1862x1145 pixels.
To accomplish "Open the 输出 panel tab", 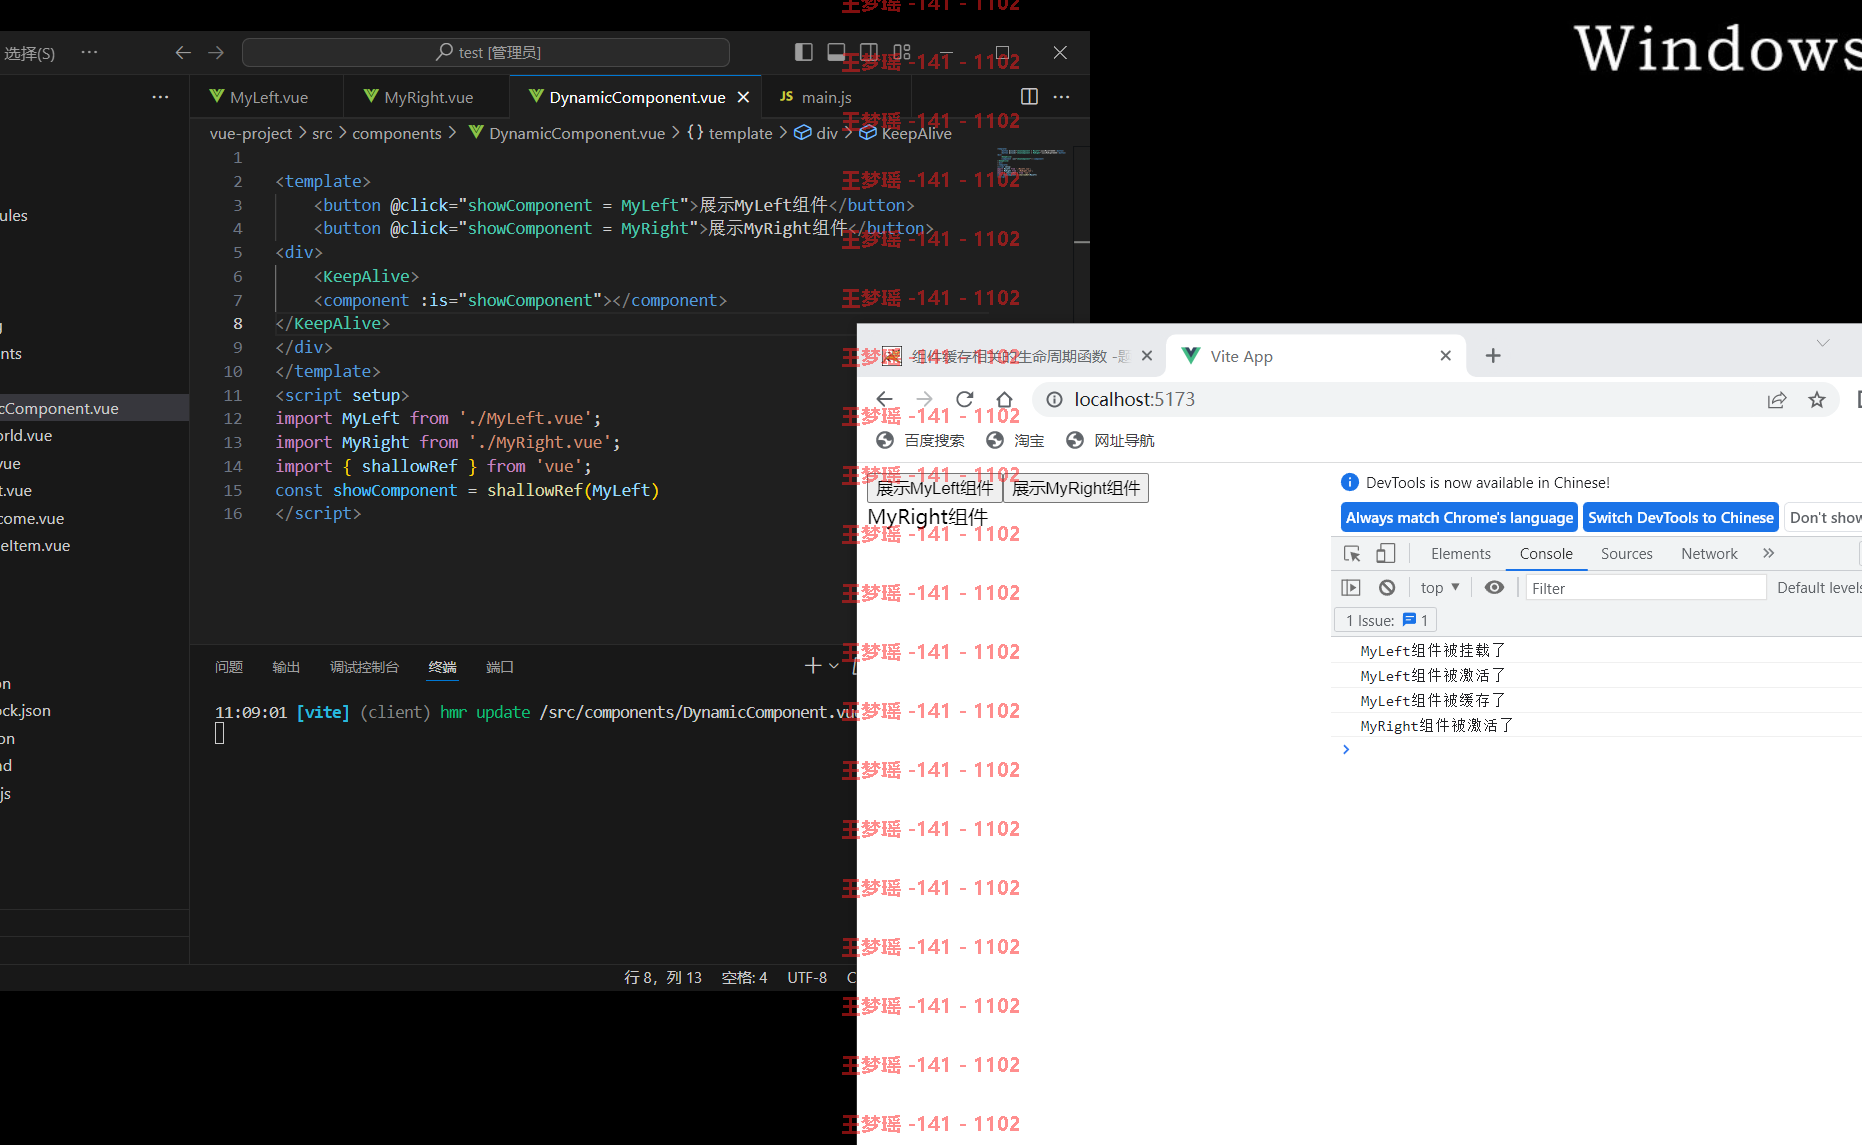I will (x=286, y=667).
